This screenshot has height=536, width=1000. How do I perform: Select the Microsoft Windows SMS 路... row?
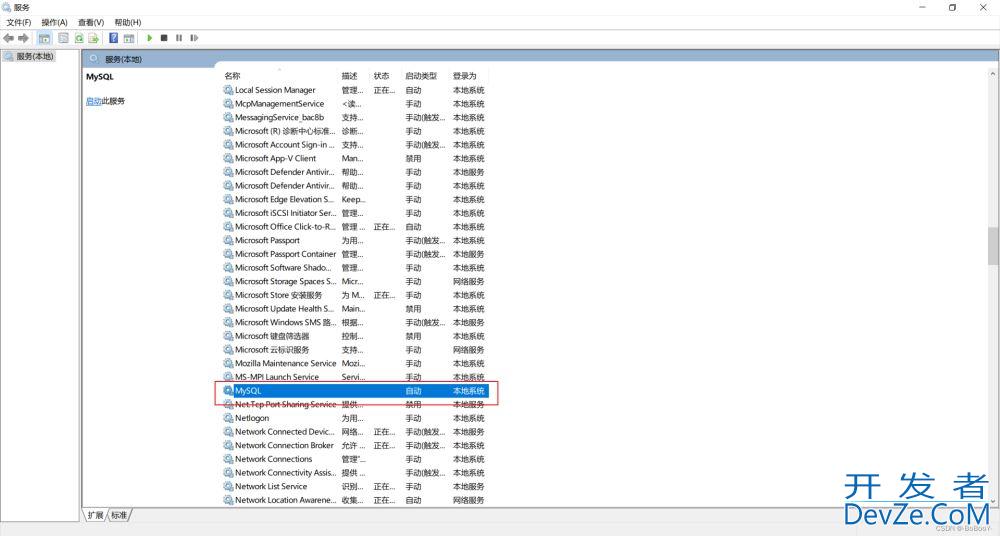(355, 322)
